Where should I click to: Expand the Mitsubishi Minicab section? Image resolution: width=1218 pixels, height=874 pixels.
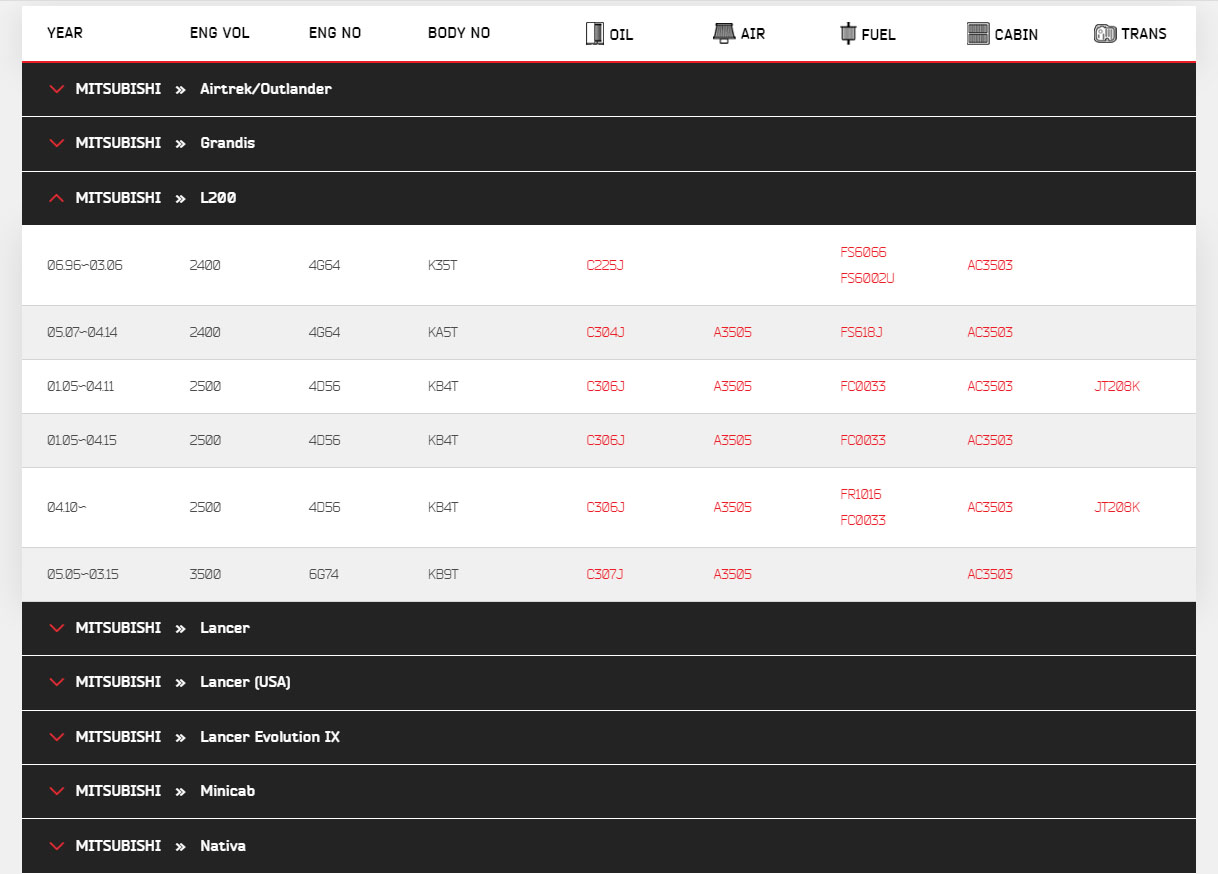pos(609,791)
